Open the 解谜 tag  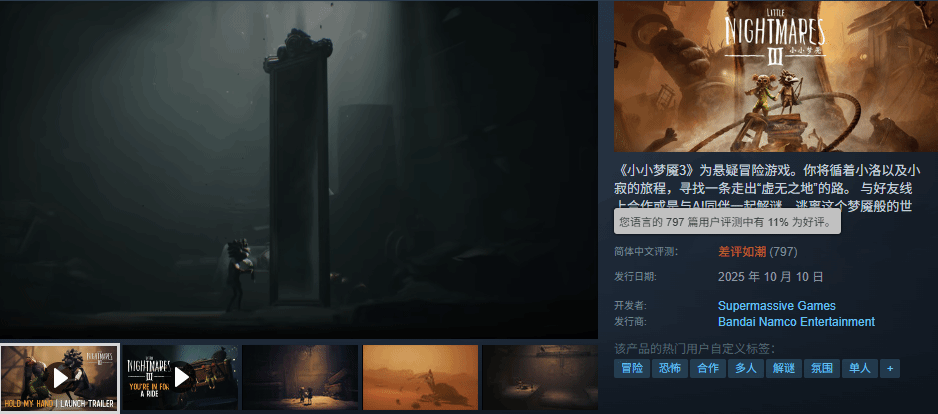coord(784,368)
